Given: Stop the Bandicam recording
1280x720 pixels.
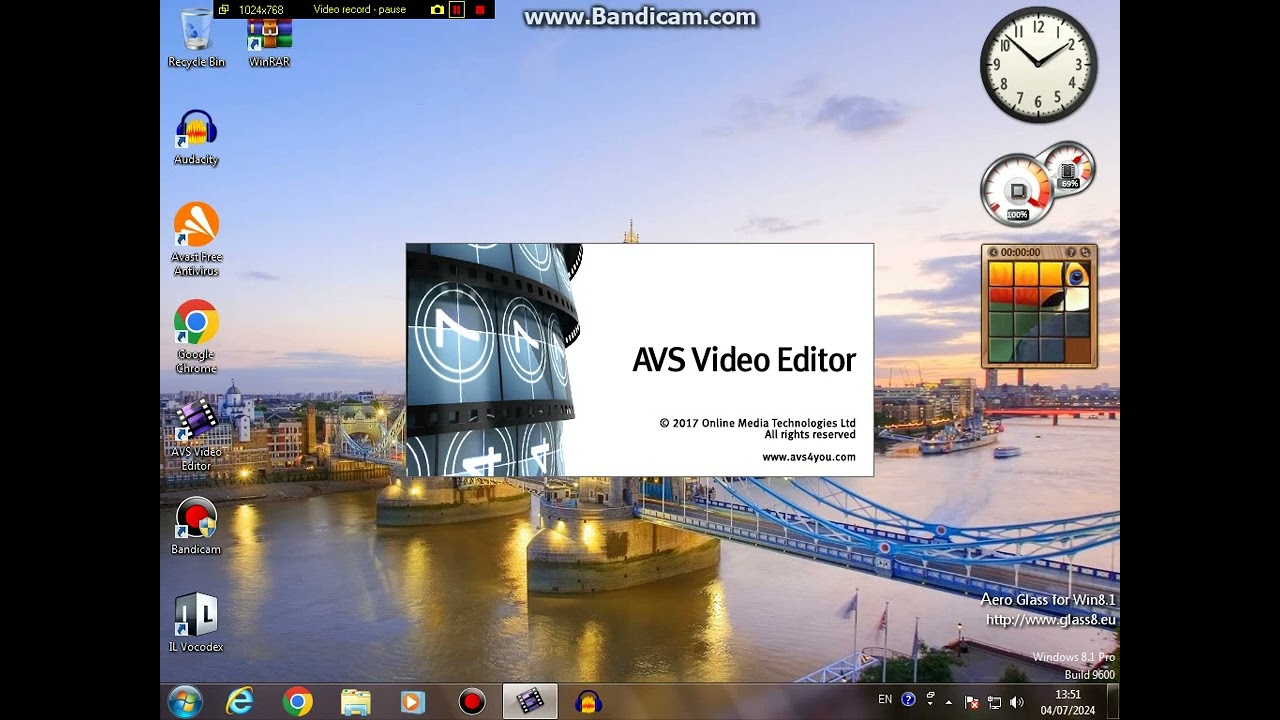Looking at the screenshot, I should coord(480,10).
